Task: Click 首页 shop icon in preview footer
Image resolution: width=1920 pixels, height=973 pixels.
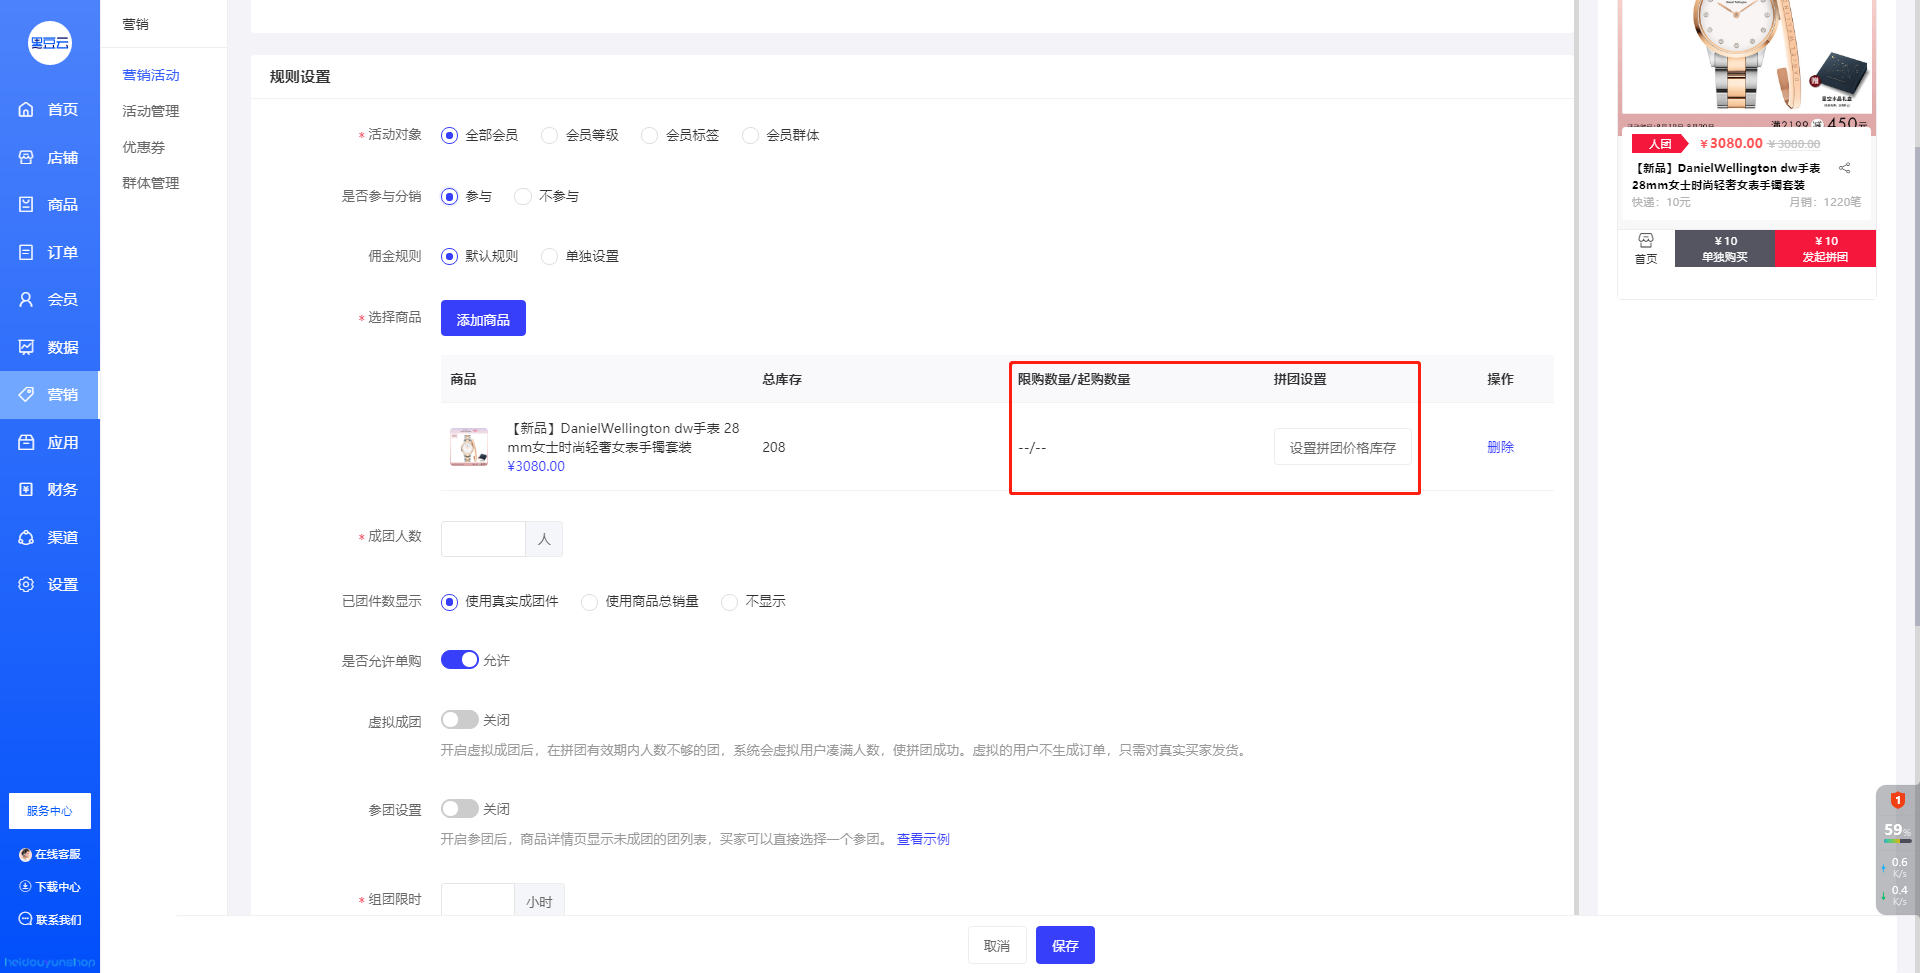Action: [1646, 248]
